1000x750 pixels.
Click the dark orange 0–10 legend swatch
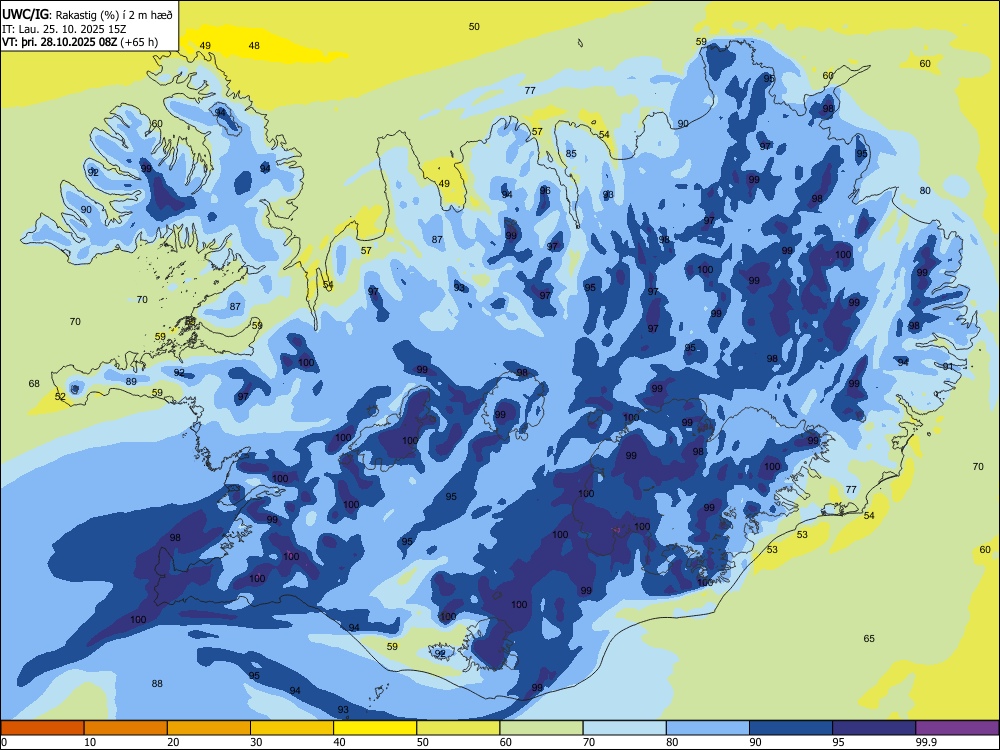point(42,728)
